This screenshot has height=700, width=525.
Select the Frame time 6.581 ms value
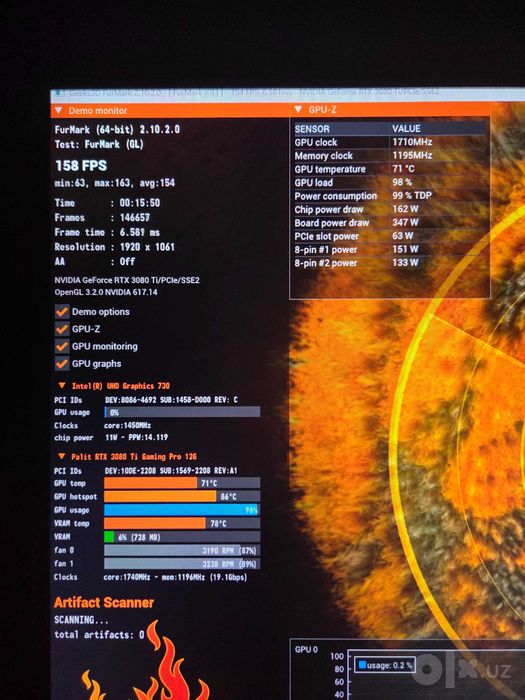click(140, 232)
